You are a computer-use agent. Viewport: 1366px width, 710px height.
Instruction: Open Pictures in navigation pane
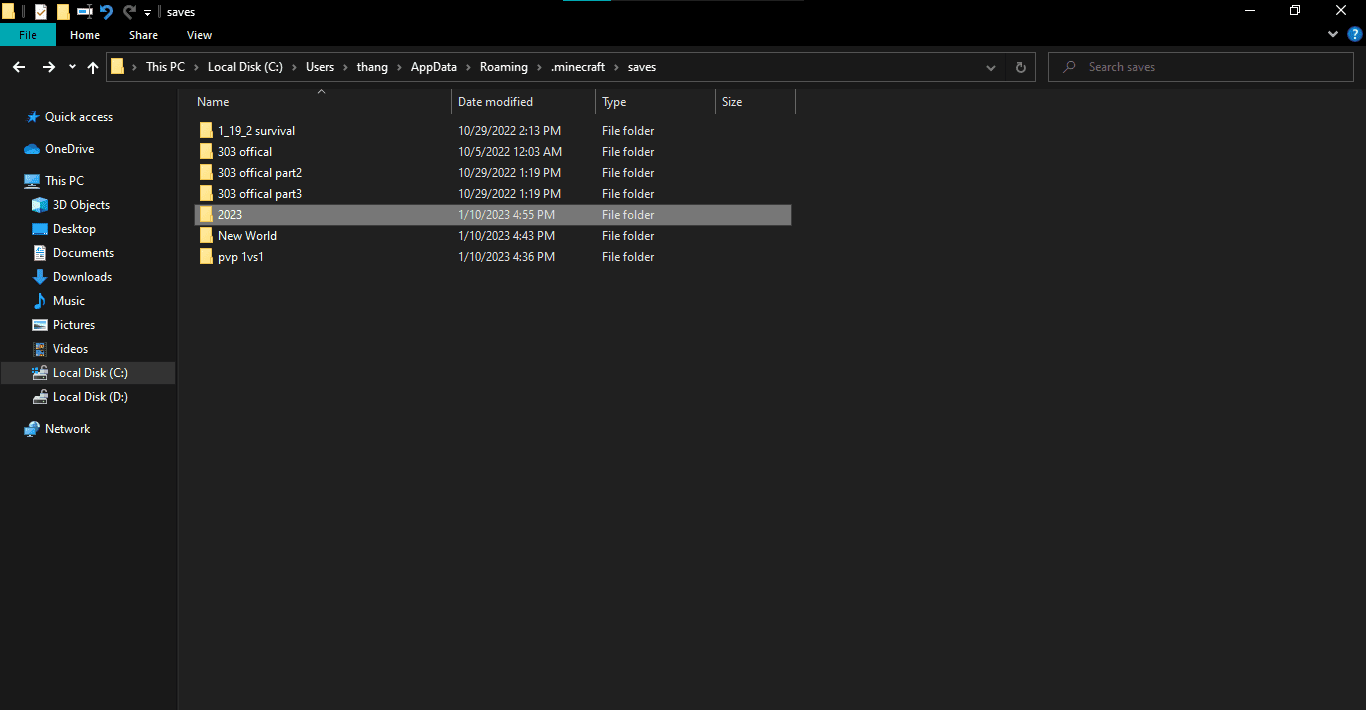point(74,325)
